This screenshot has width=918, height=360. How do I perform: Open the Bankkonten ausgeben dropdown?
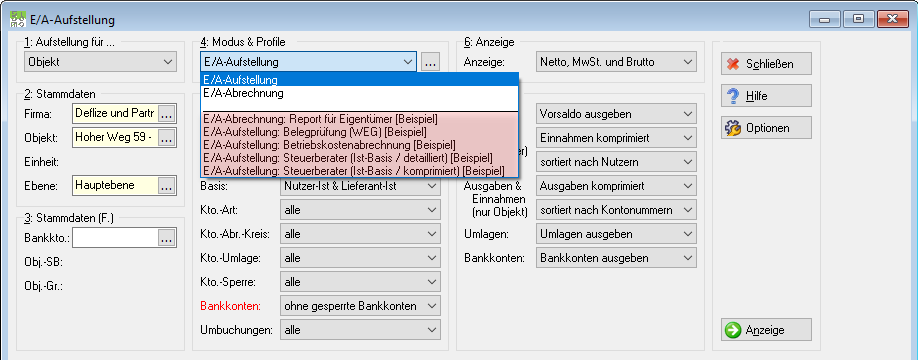pyautogui.click(x=616, y=258)
